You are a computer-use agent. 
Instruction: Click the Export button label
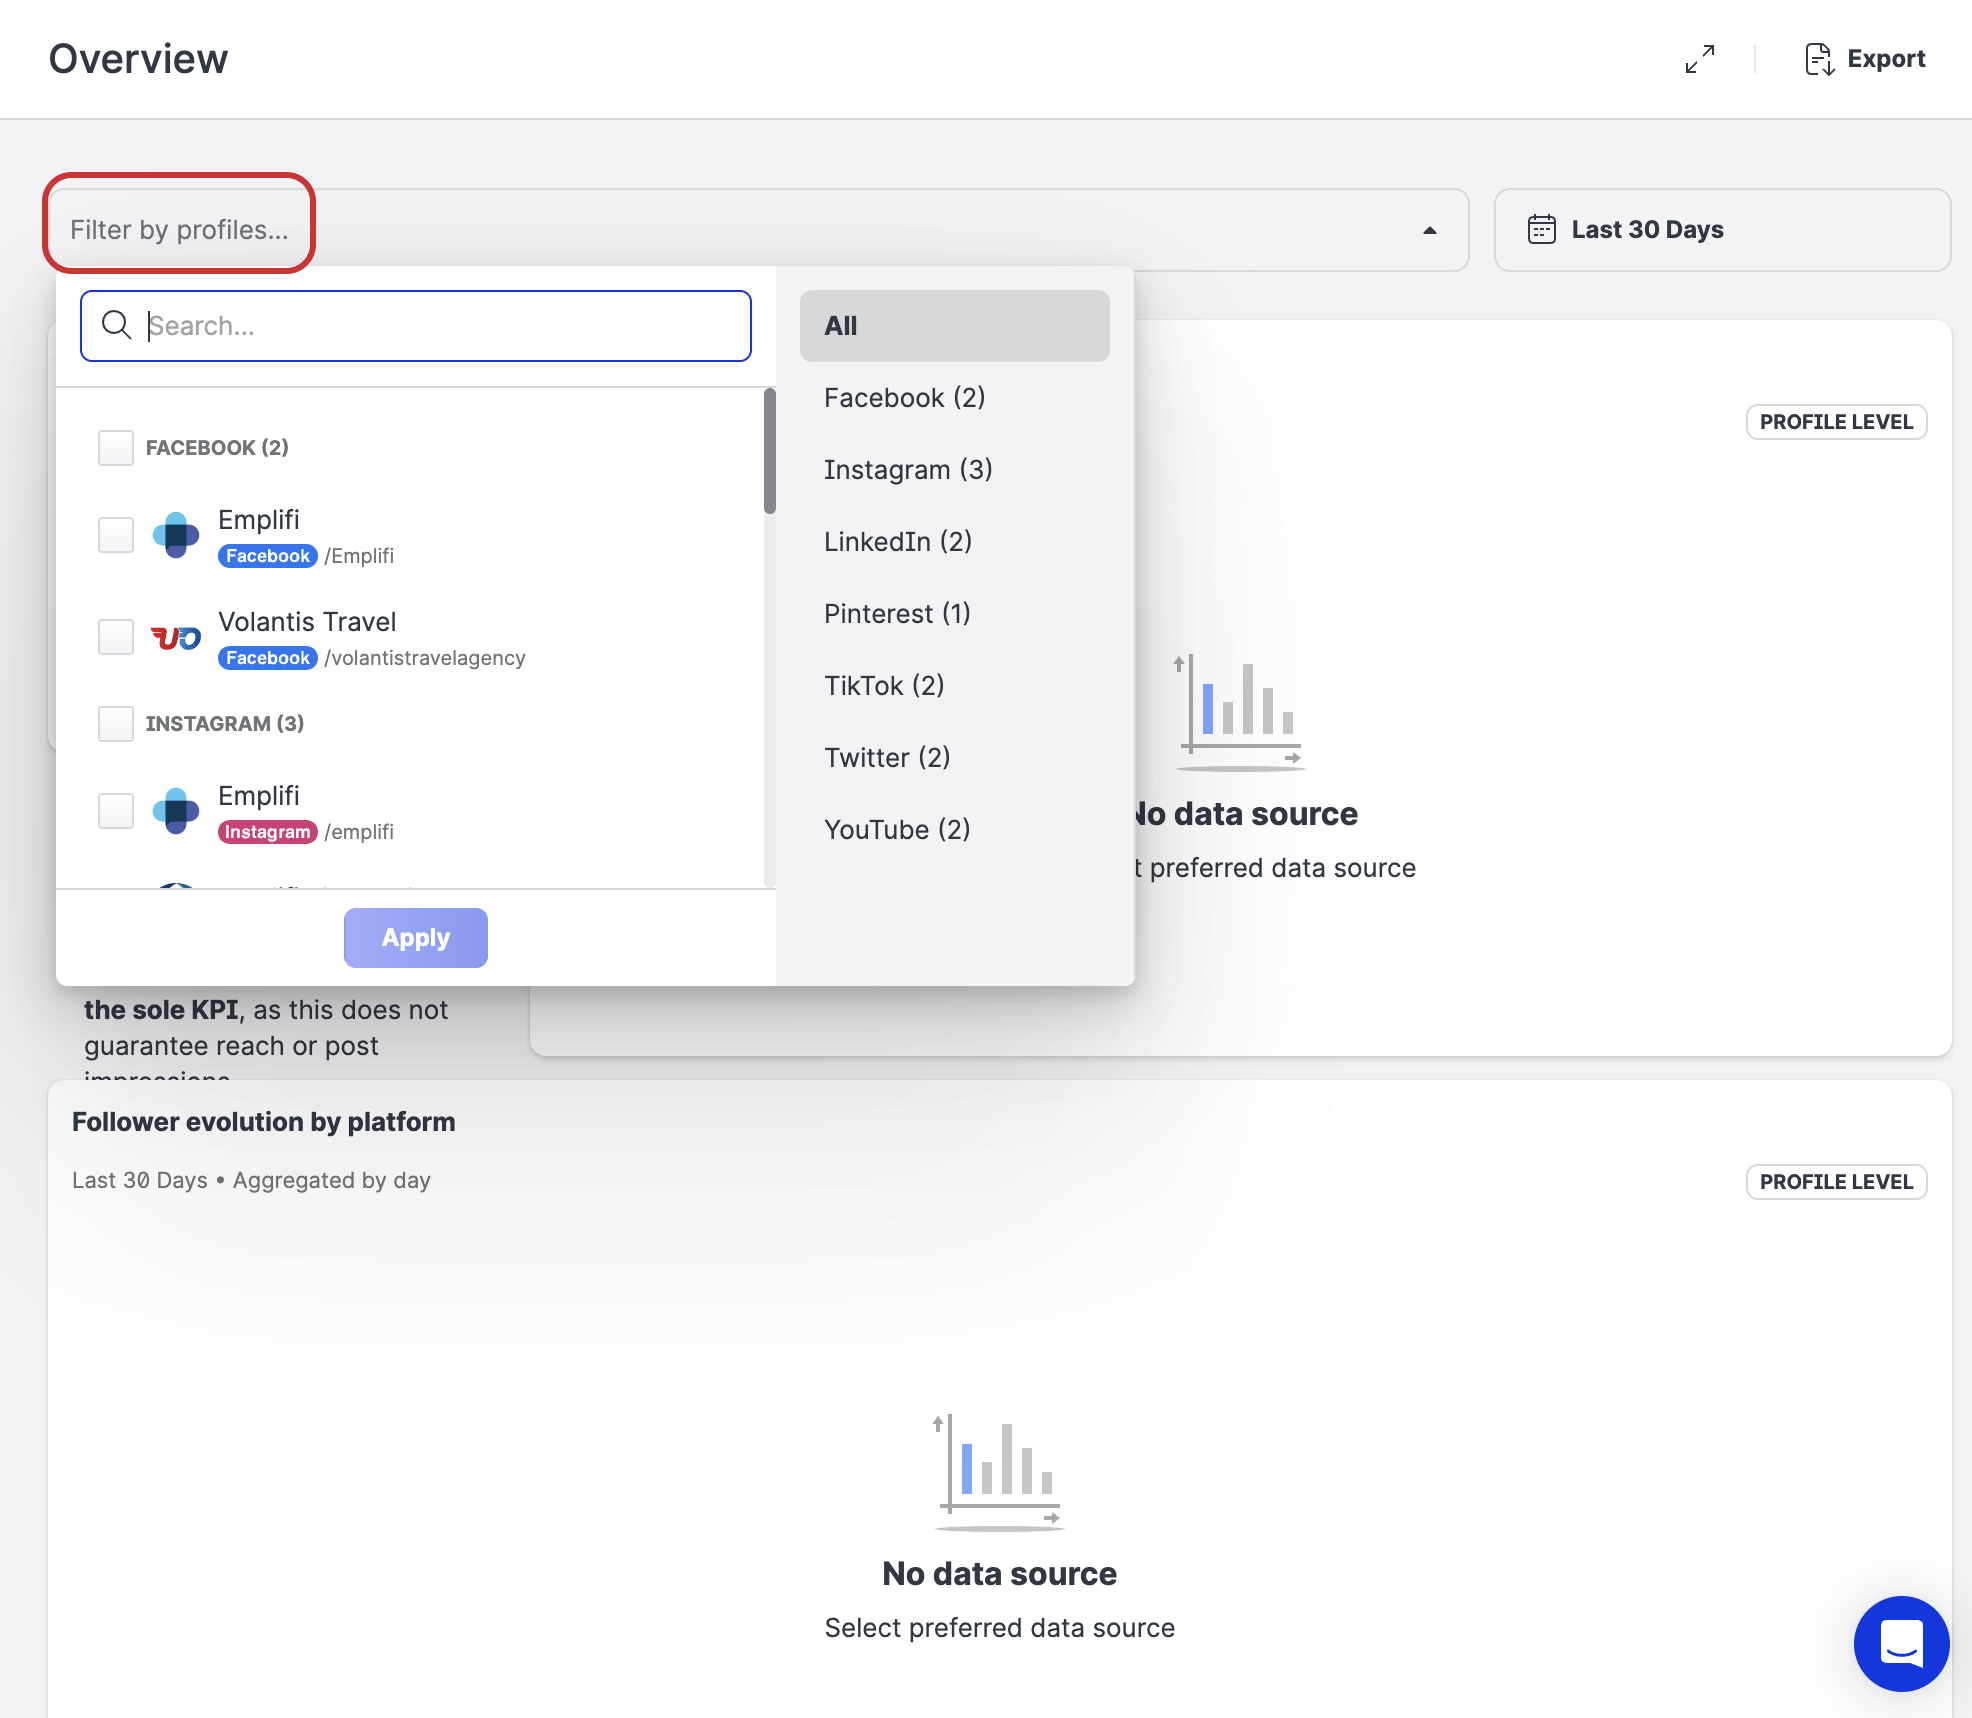1885,59
